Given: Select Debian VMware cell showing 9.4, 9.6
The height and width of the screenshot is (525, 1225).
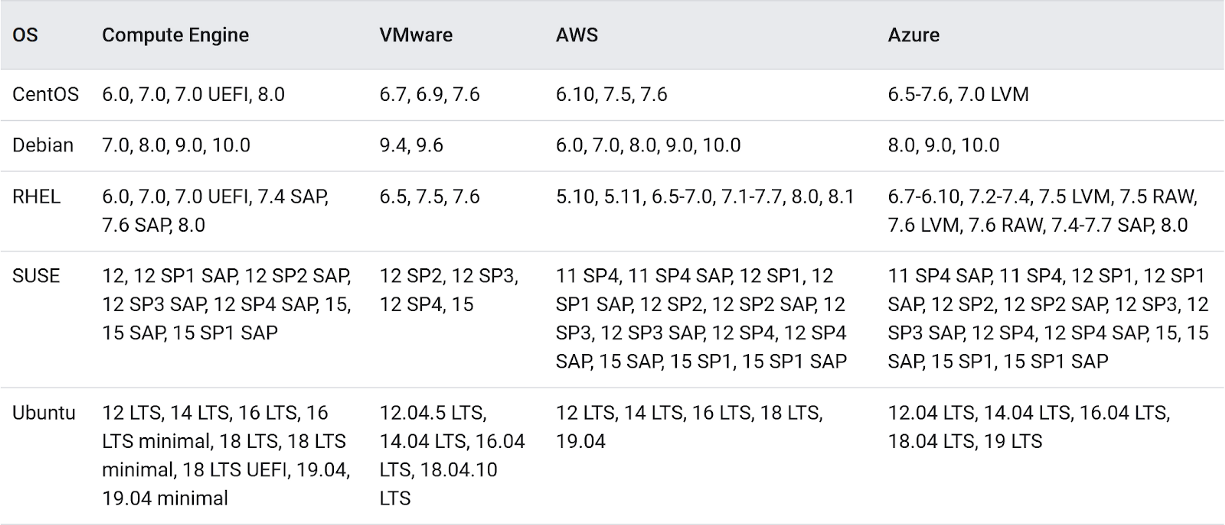Looking at the screenshot, I should (411, 145).
